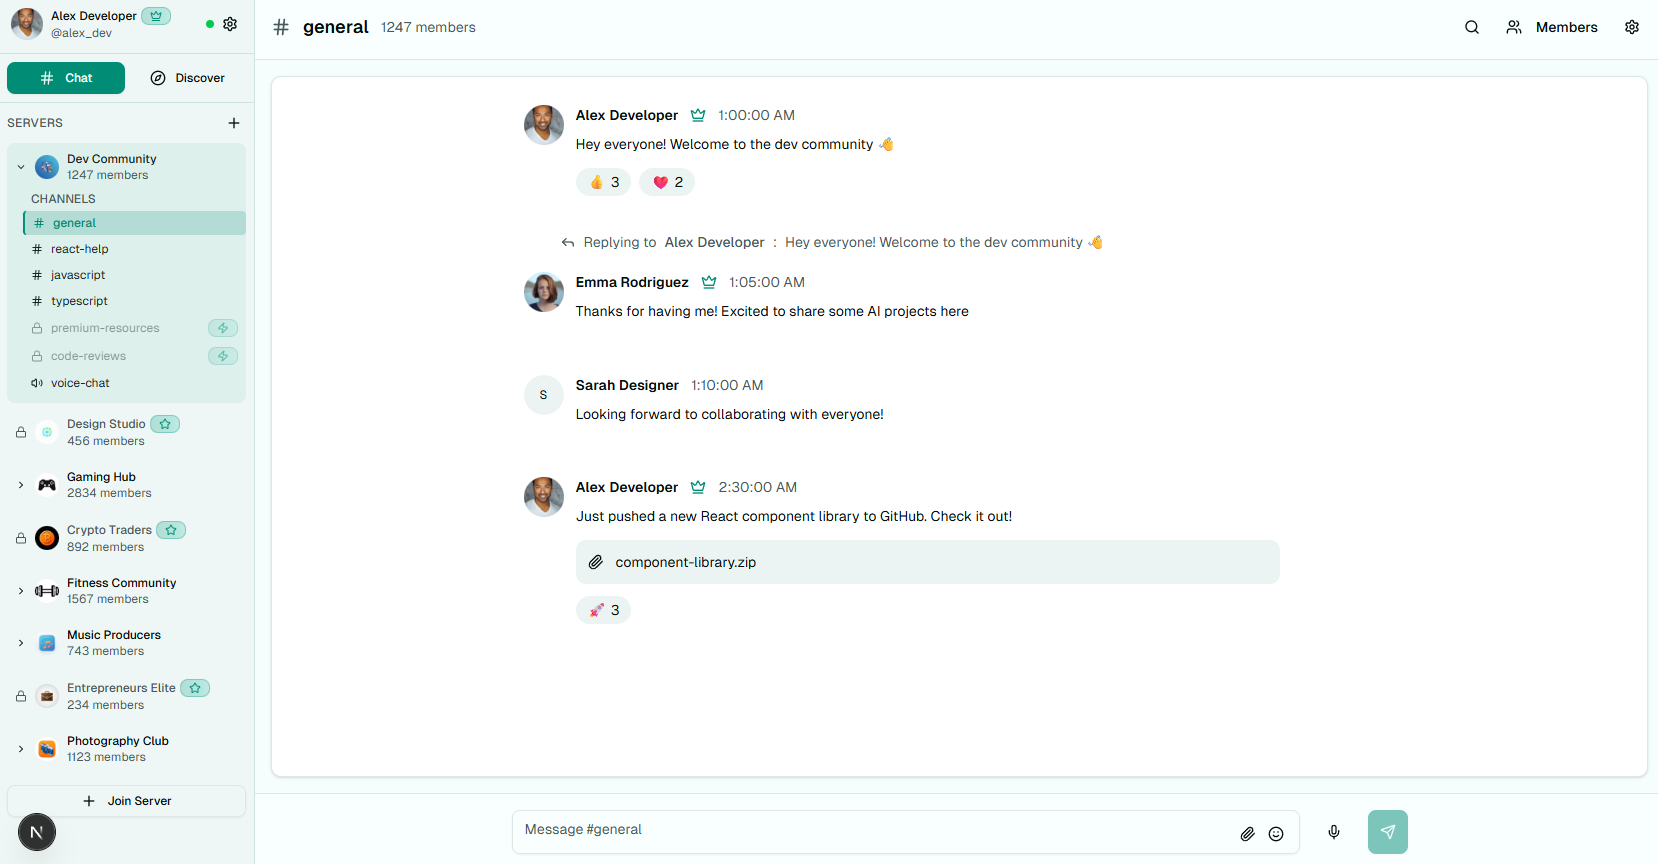Toggle the rocket reaction on library post

coord(604,610)
